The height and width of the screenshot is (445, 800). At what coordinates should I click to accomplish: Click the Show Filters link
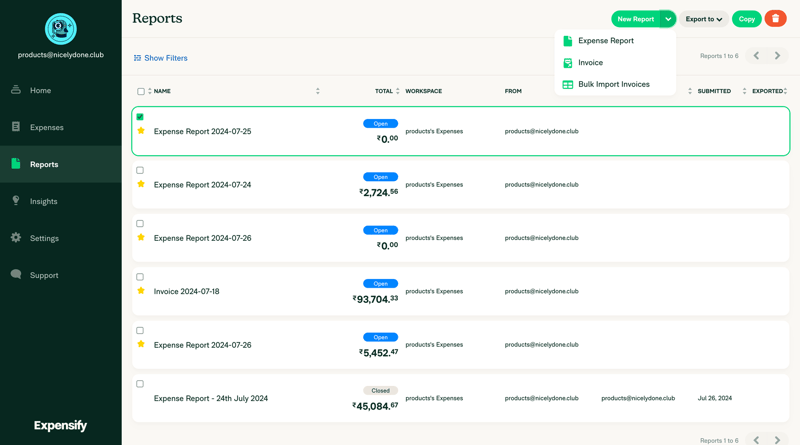point(160,58)
